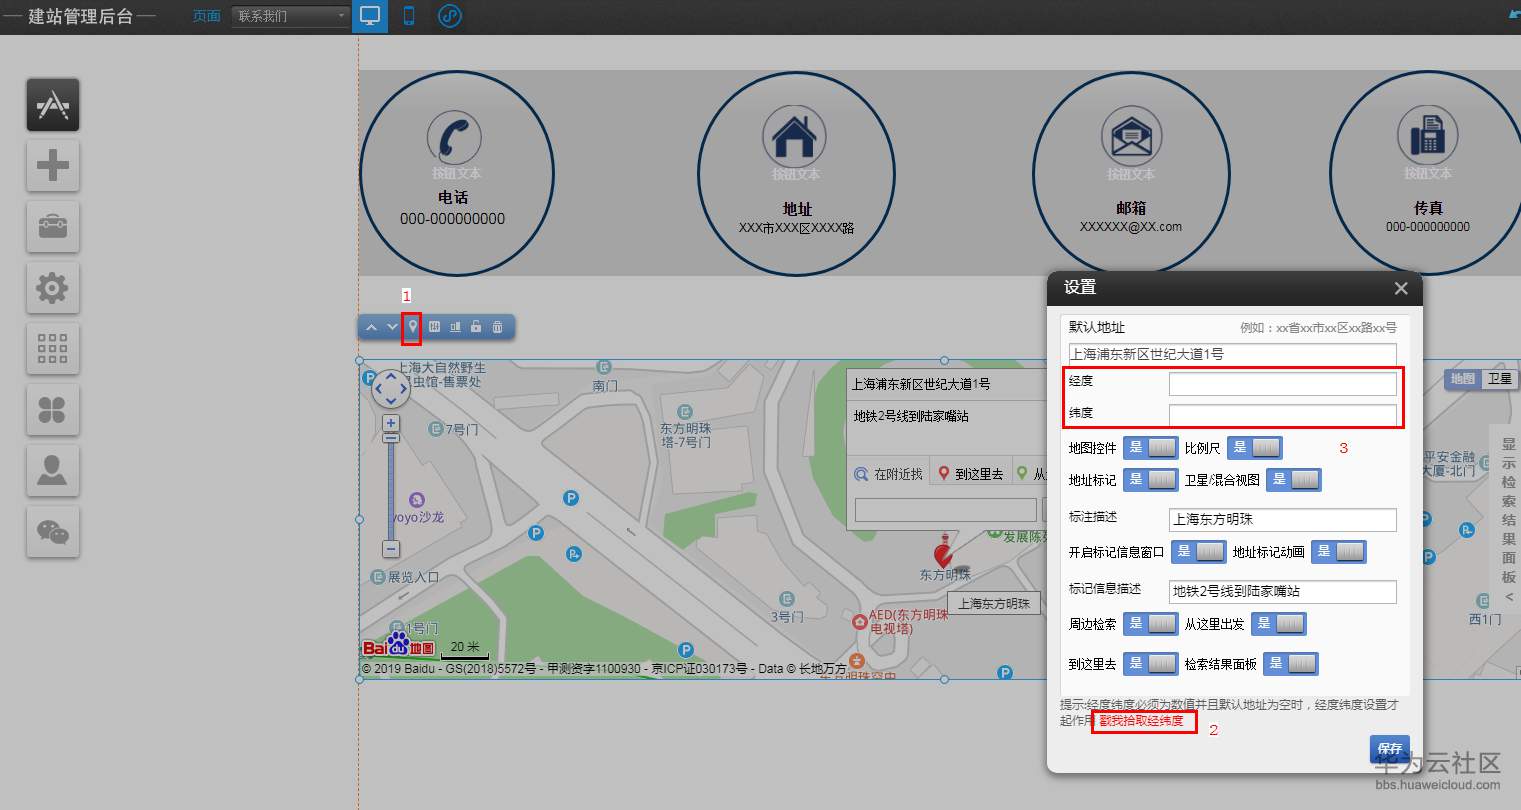Click the map zoom slider track
Viewport: 1521px width, 810px height.
391,488
